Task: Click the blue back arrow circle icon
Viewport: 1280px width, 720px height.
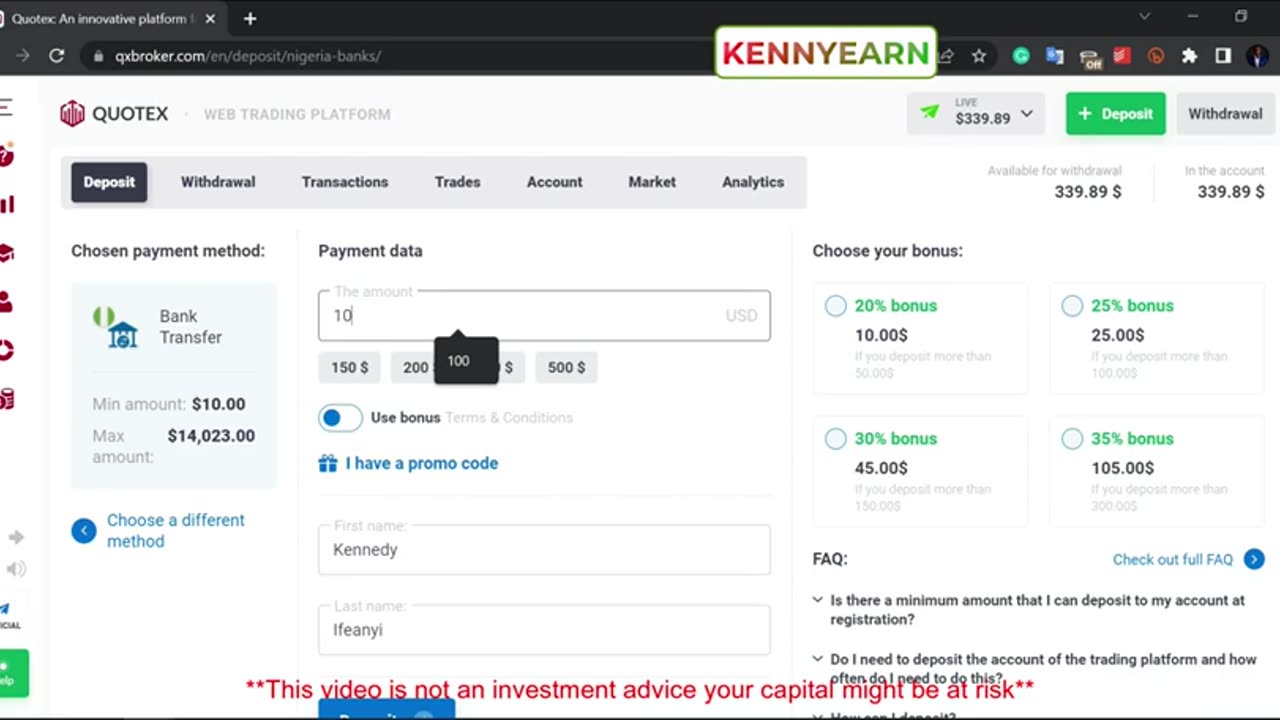Action: click(84, 530)
